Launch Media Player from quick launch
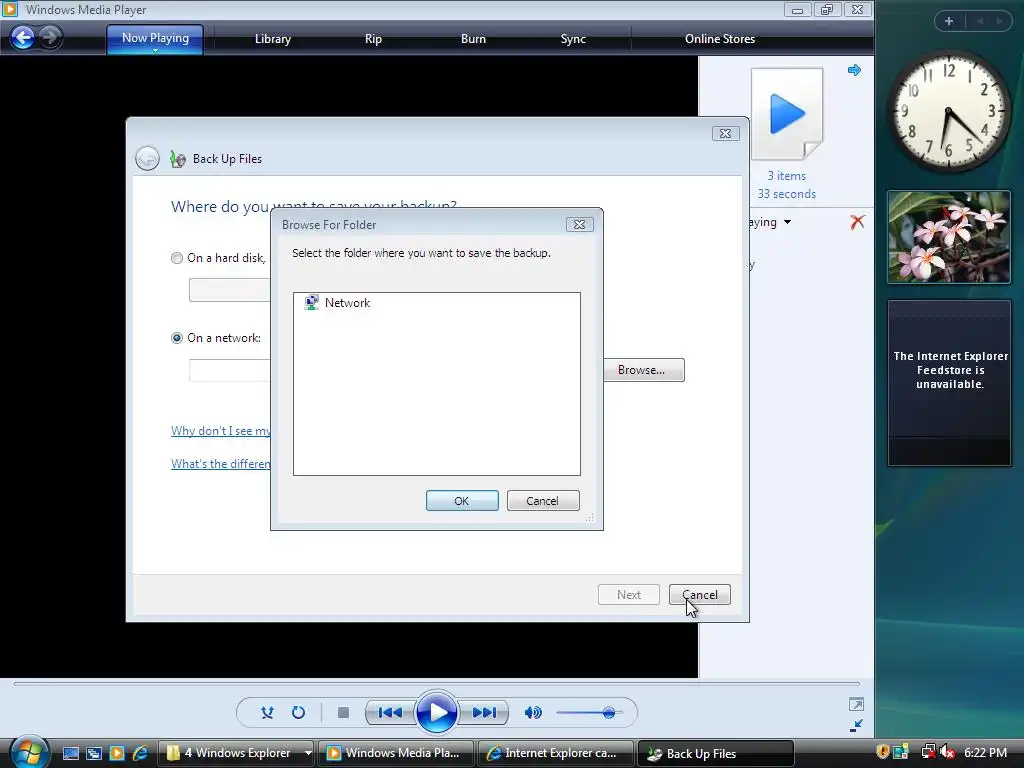The height and width of the screenshot is (768, 1024). point(117,754)
